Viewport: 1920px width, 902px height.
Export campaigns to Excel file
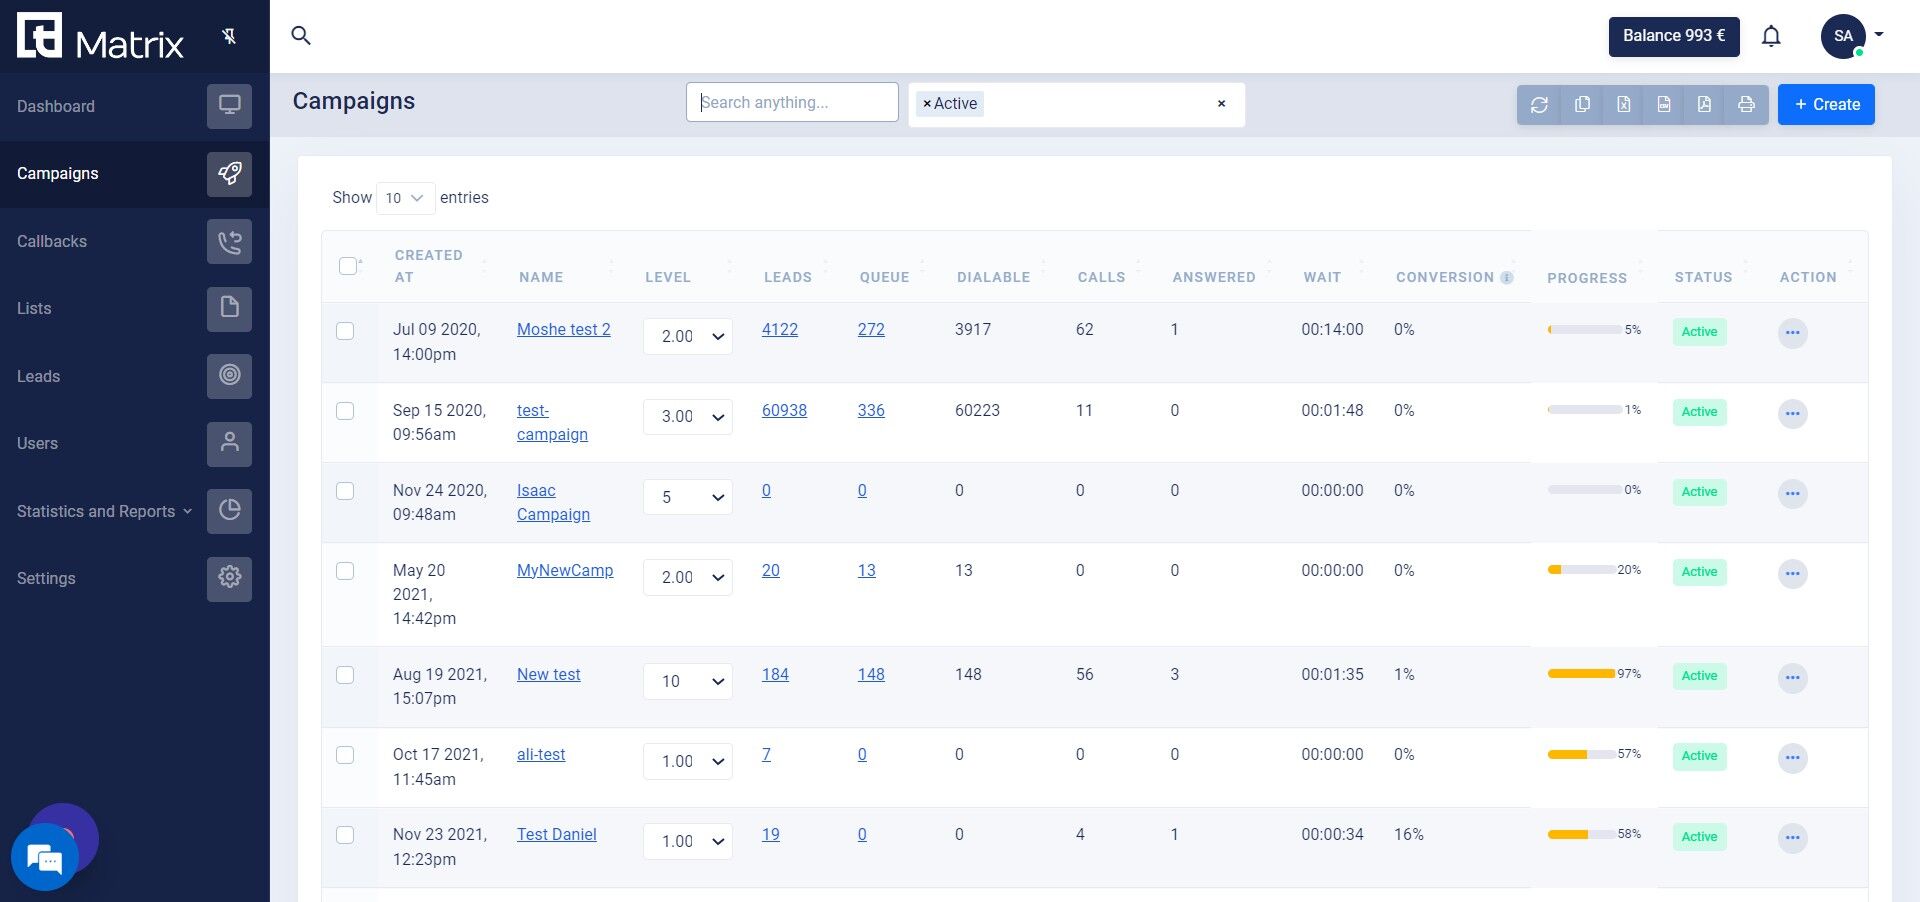[x=1623, y=105]
